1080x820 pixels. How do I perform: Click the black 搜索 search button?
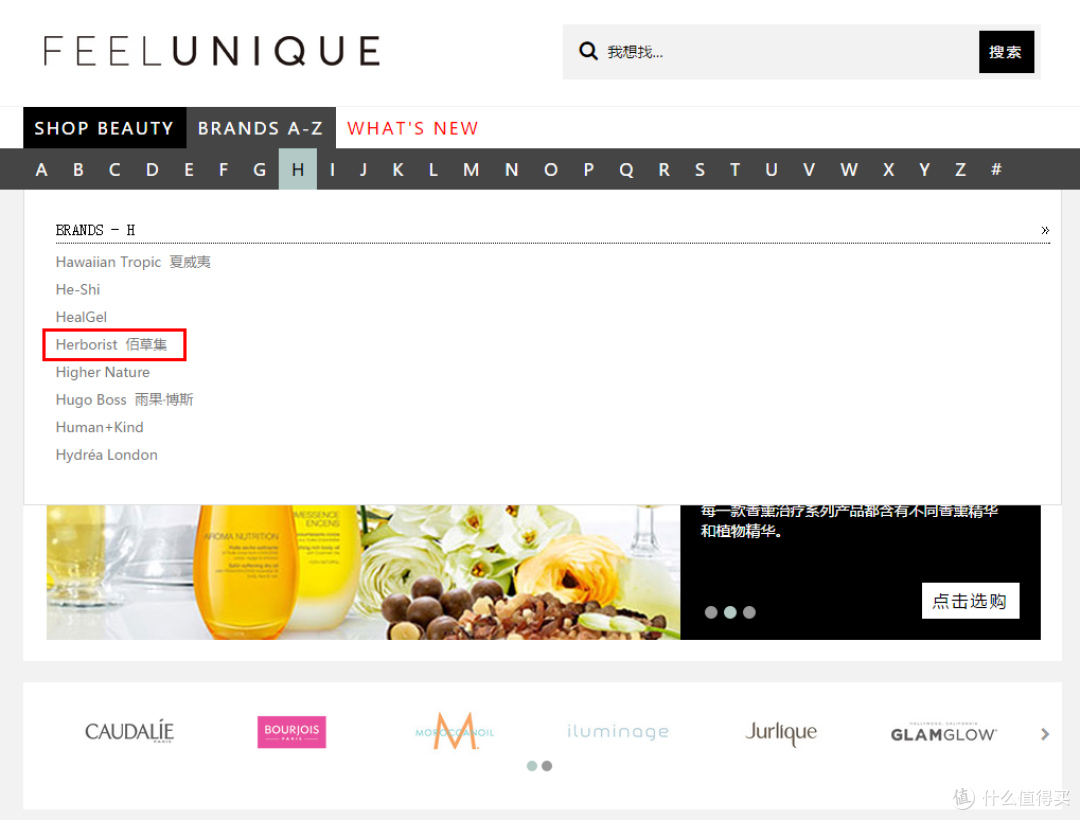pyautogui.click(x=1006, y=52)
